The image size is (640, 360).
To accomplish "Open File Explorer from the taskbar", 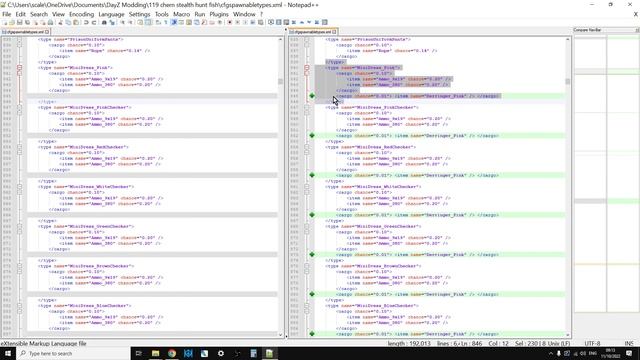I will point(156,353).
